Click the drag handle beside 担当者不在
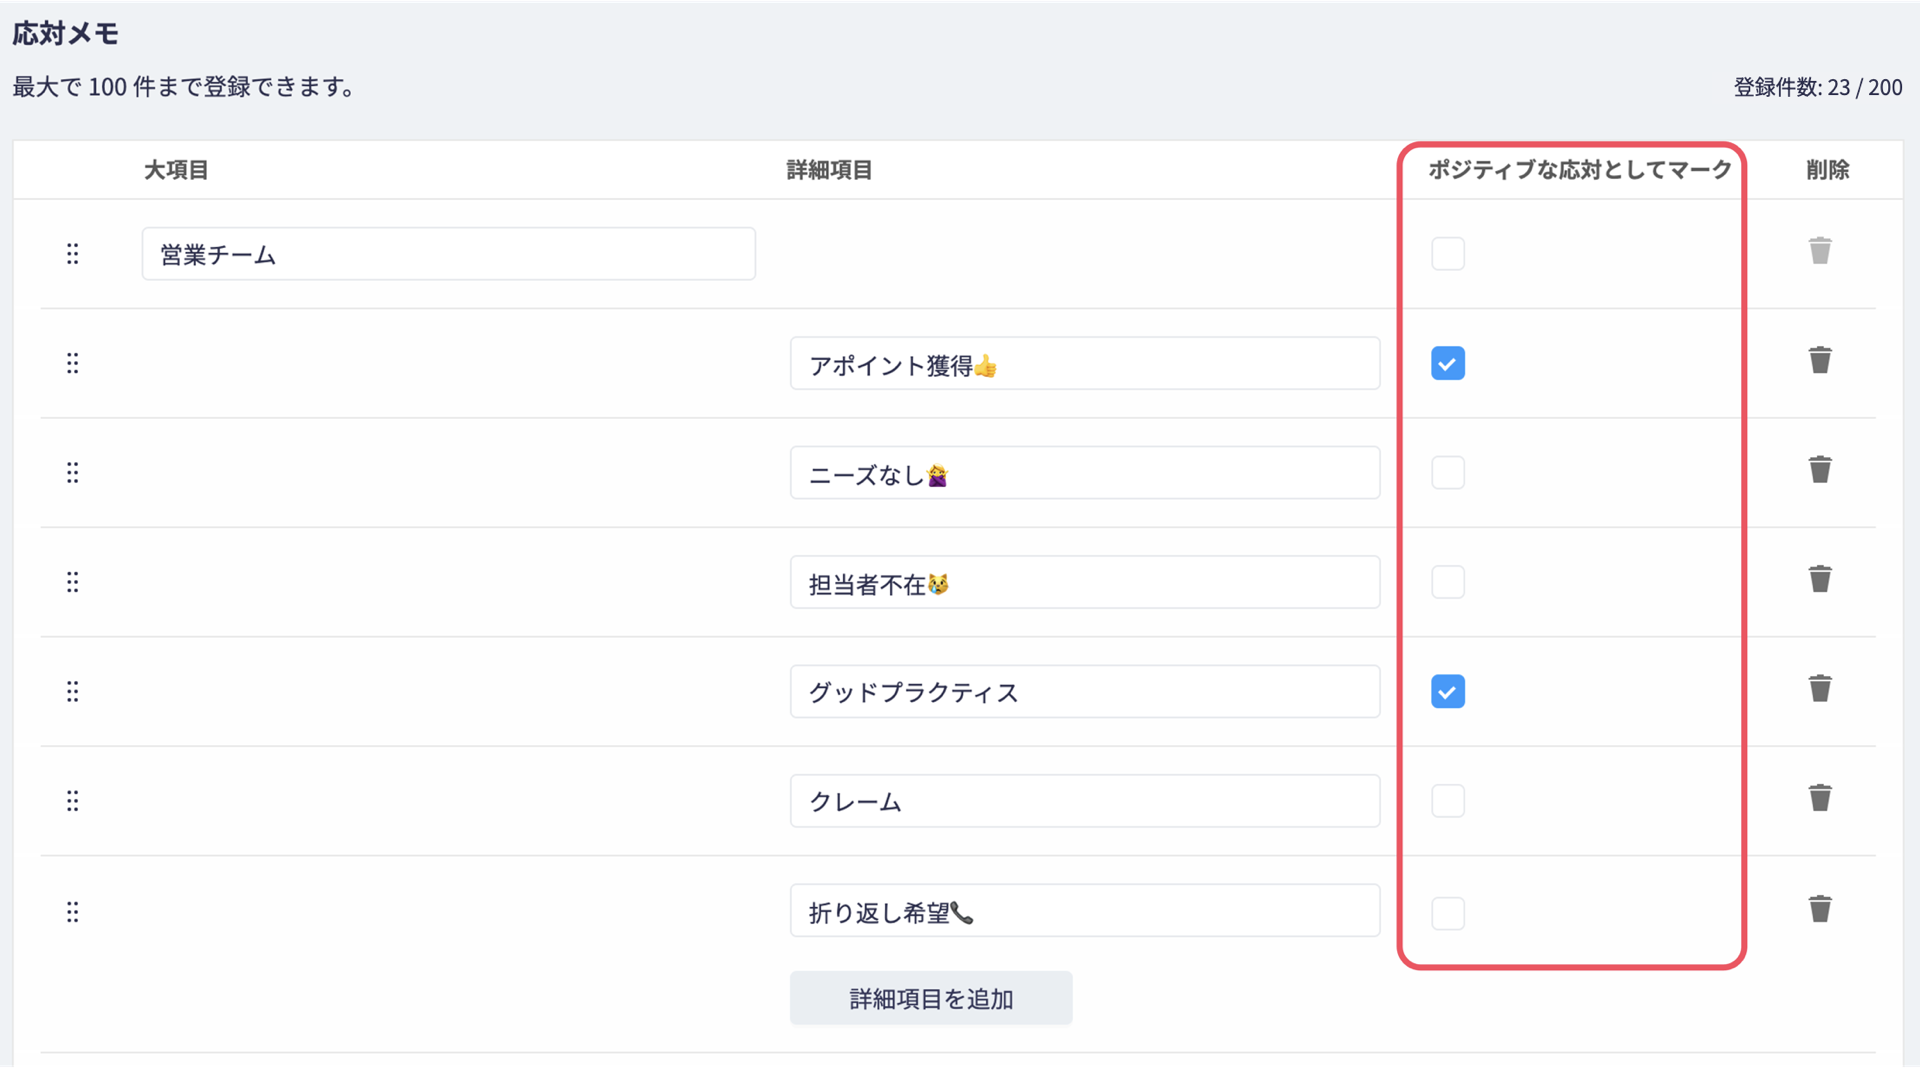This screenshot has height=1068, width=1920. (72, 582)
